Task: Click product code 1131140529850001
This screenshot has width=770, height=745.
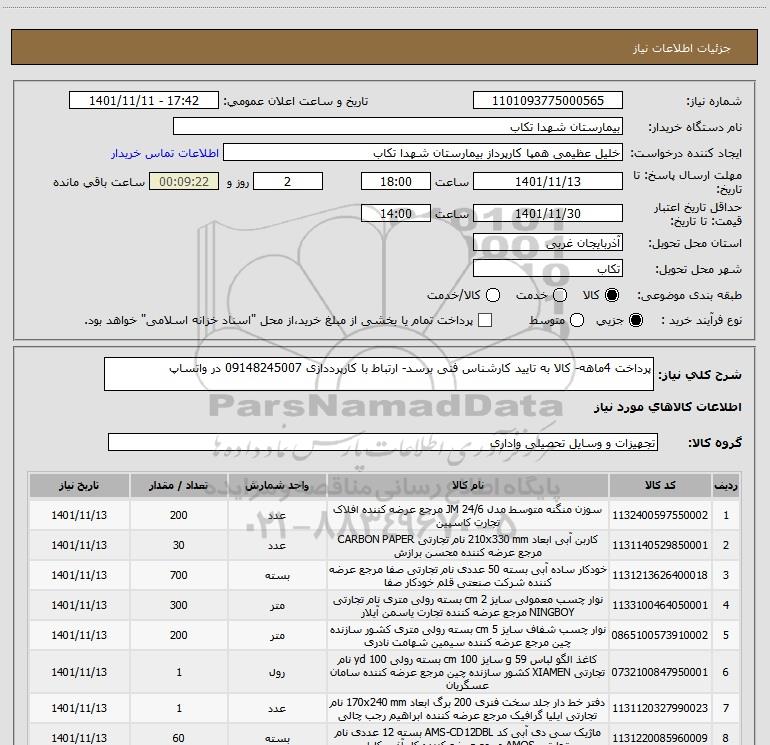Action: 660,545
